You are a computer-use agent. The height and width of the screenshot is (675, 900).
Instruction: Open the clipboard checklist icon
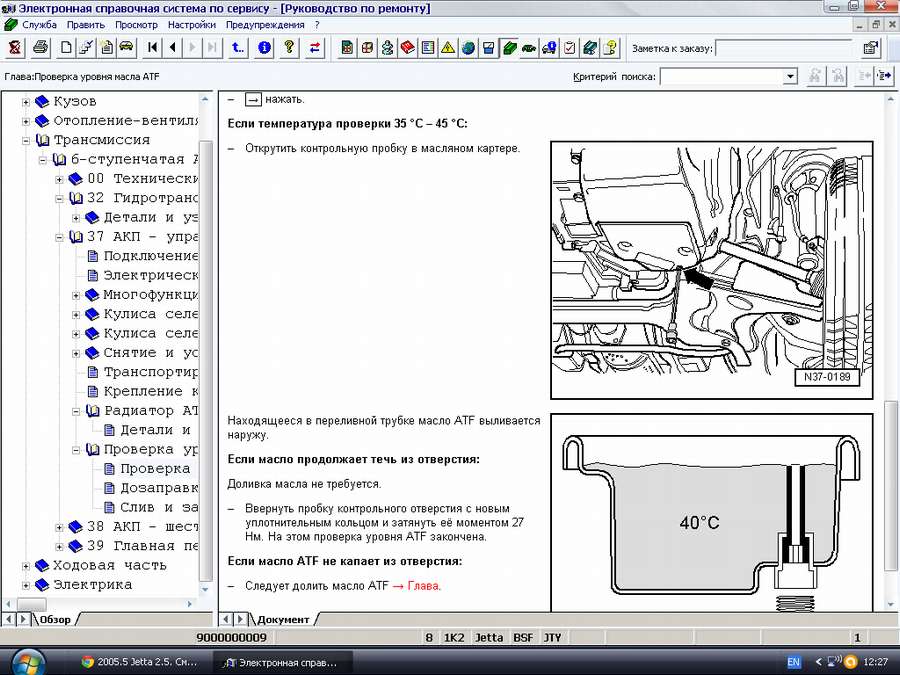[x=569, y=48]
